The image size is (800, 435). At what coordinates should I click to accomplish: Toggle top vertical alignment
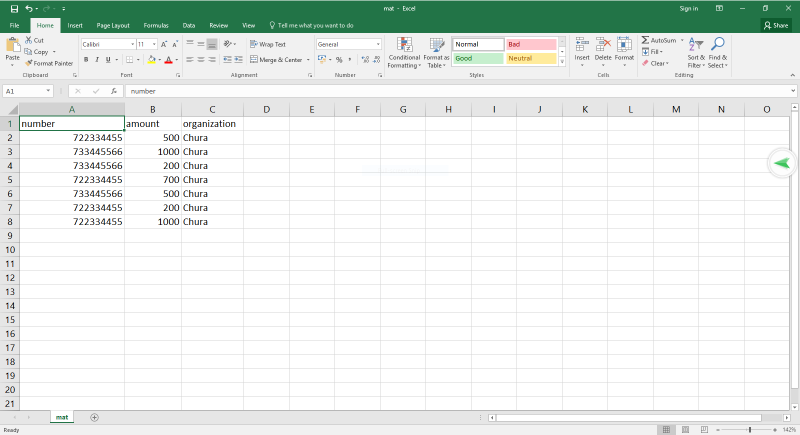(190, 44)
